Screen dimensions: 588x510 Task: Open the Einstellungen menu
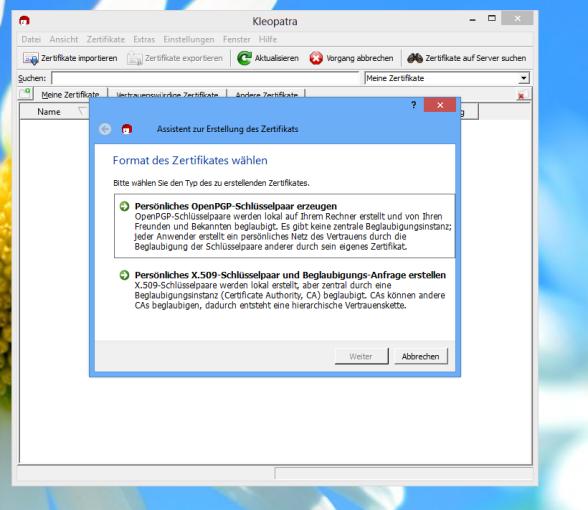(x=189, y=39)
